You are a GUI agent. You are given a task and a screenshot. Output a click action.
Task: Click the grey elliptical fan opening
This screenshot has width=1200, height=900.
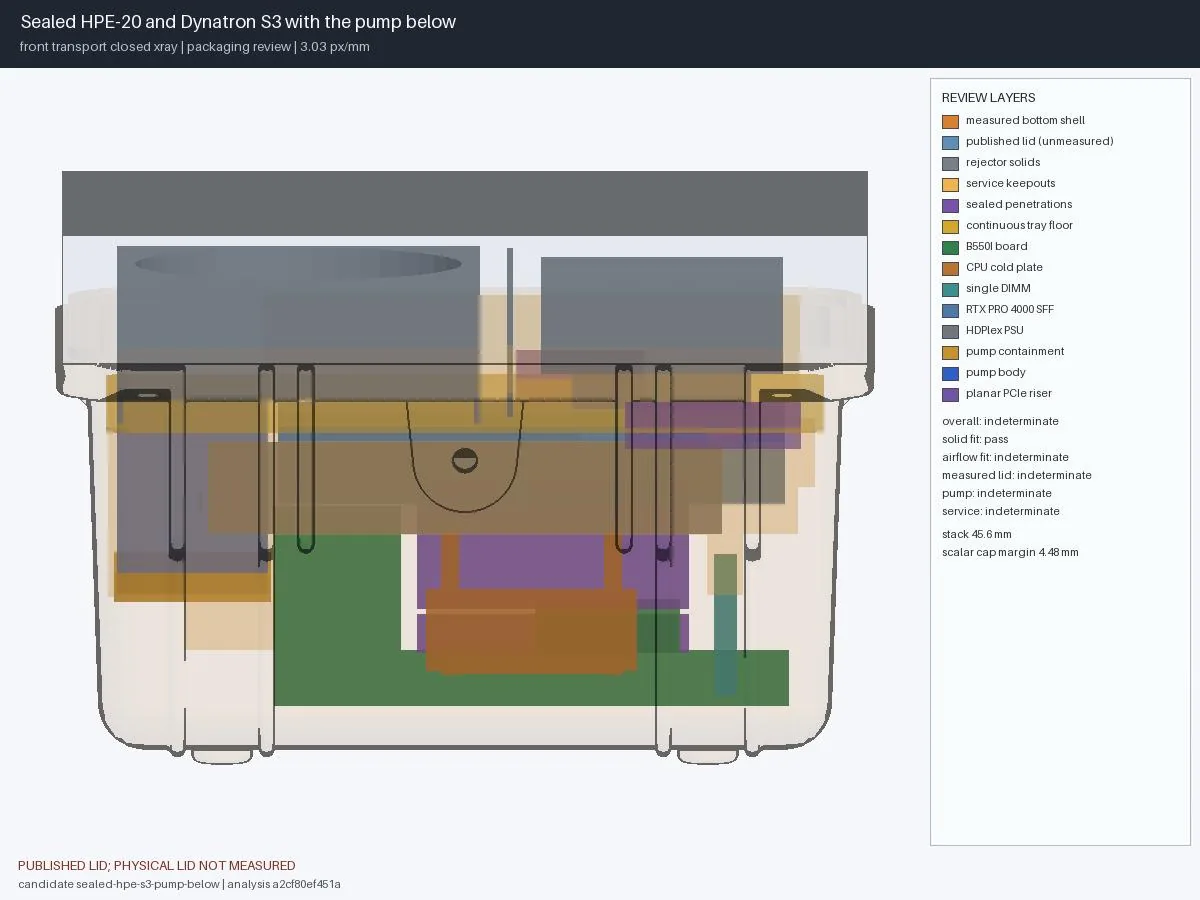[x=298, y=264]
